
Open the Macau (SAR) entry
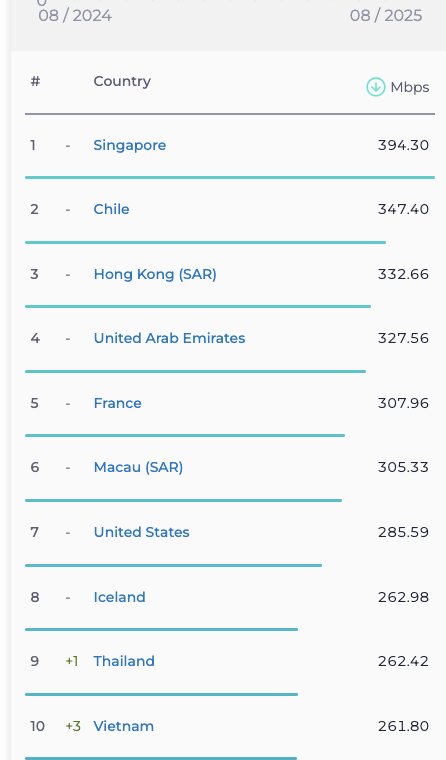tap(138, 467)
